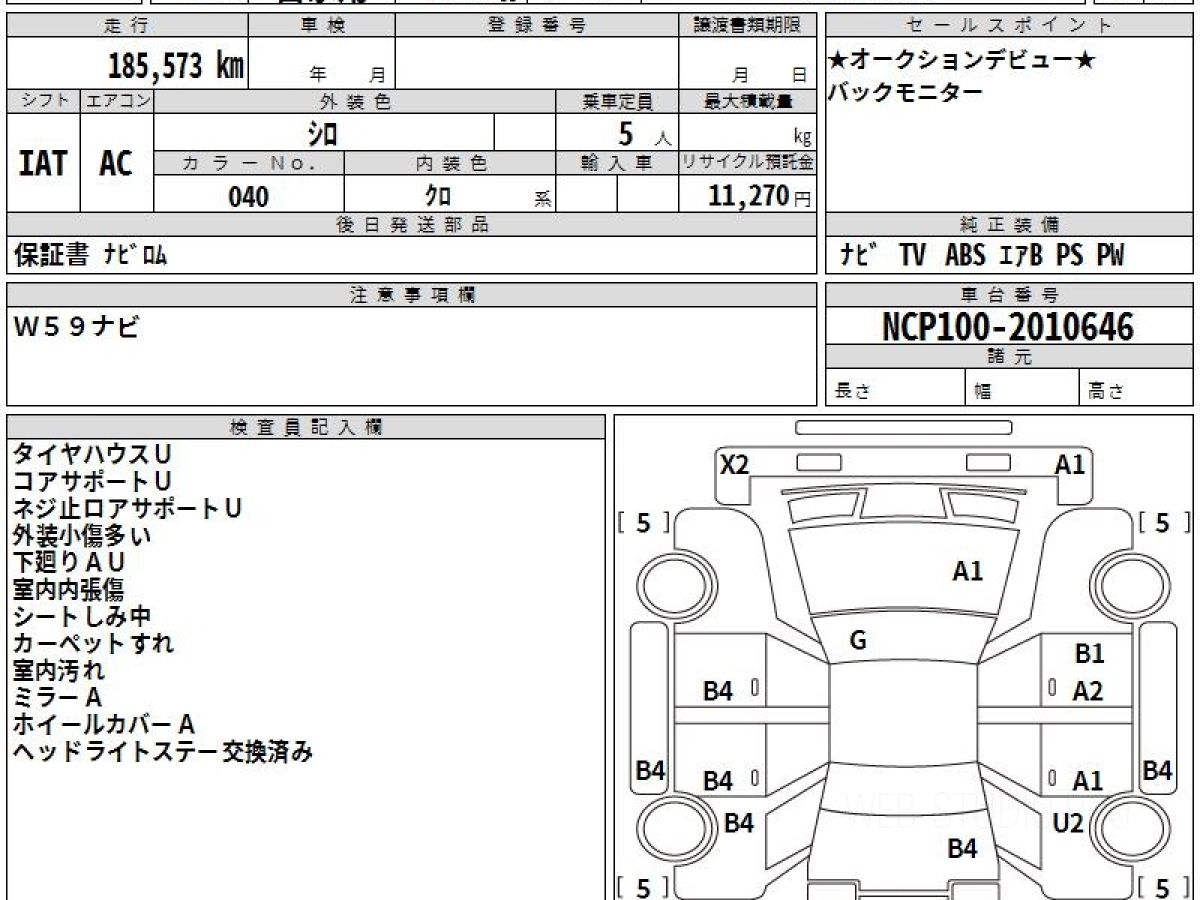Viewport: 1200px width, 900px height.
Task: Select the シートしみ中 note
Action: point(82,616)
